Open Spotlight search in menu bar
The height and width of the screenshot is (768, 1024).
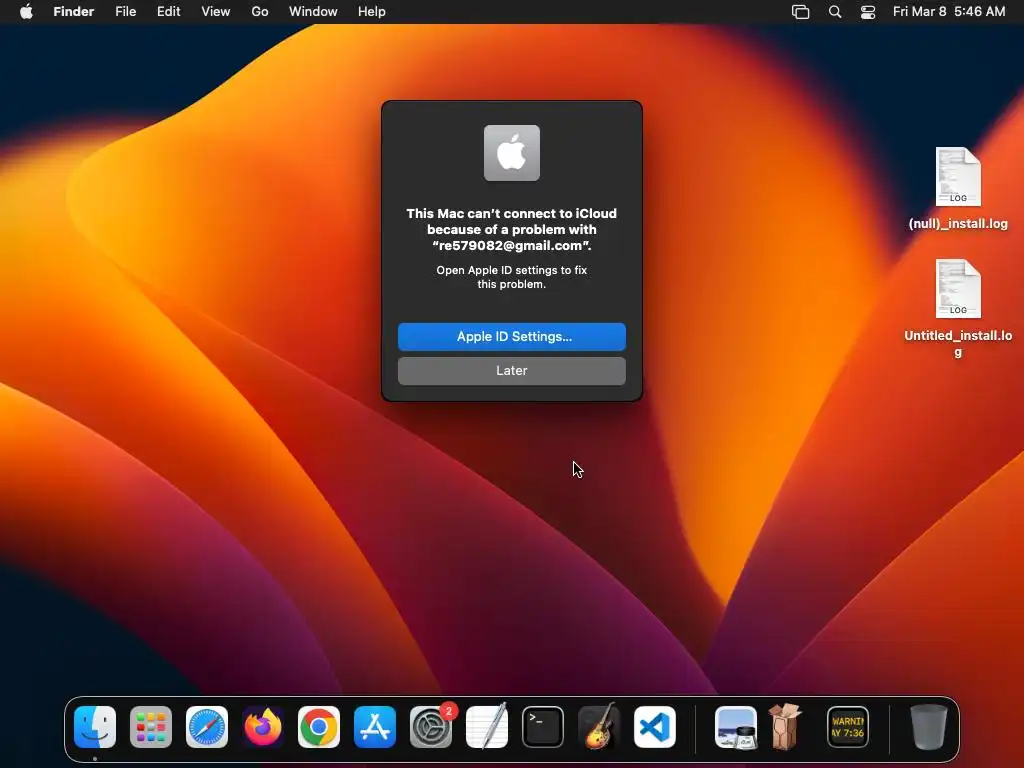835,12
